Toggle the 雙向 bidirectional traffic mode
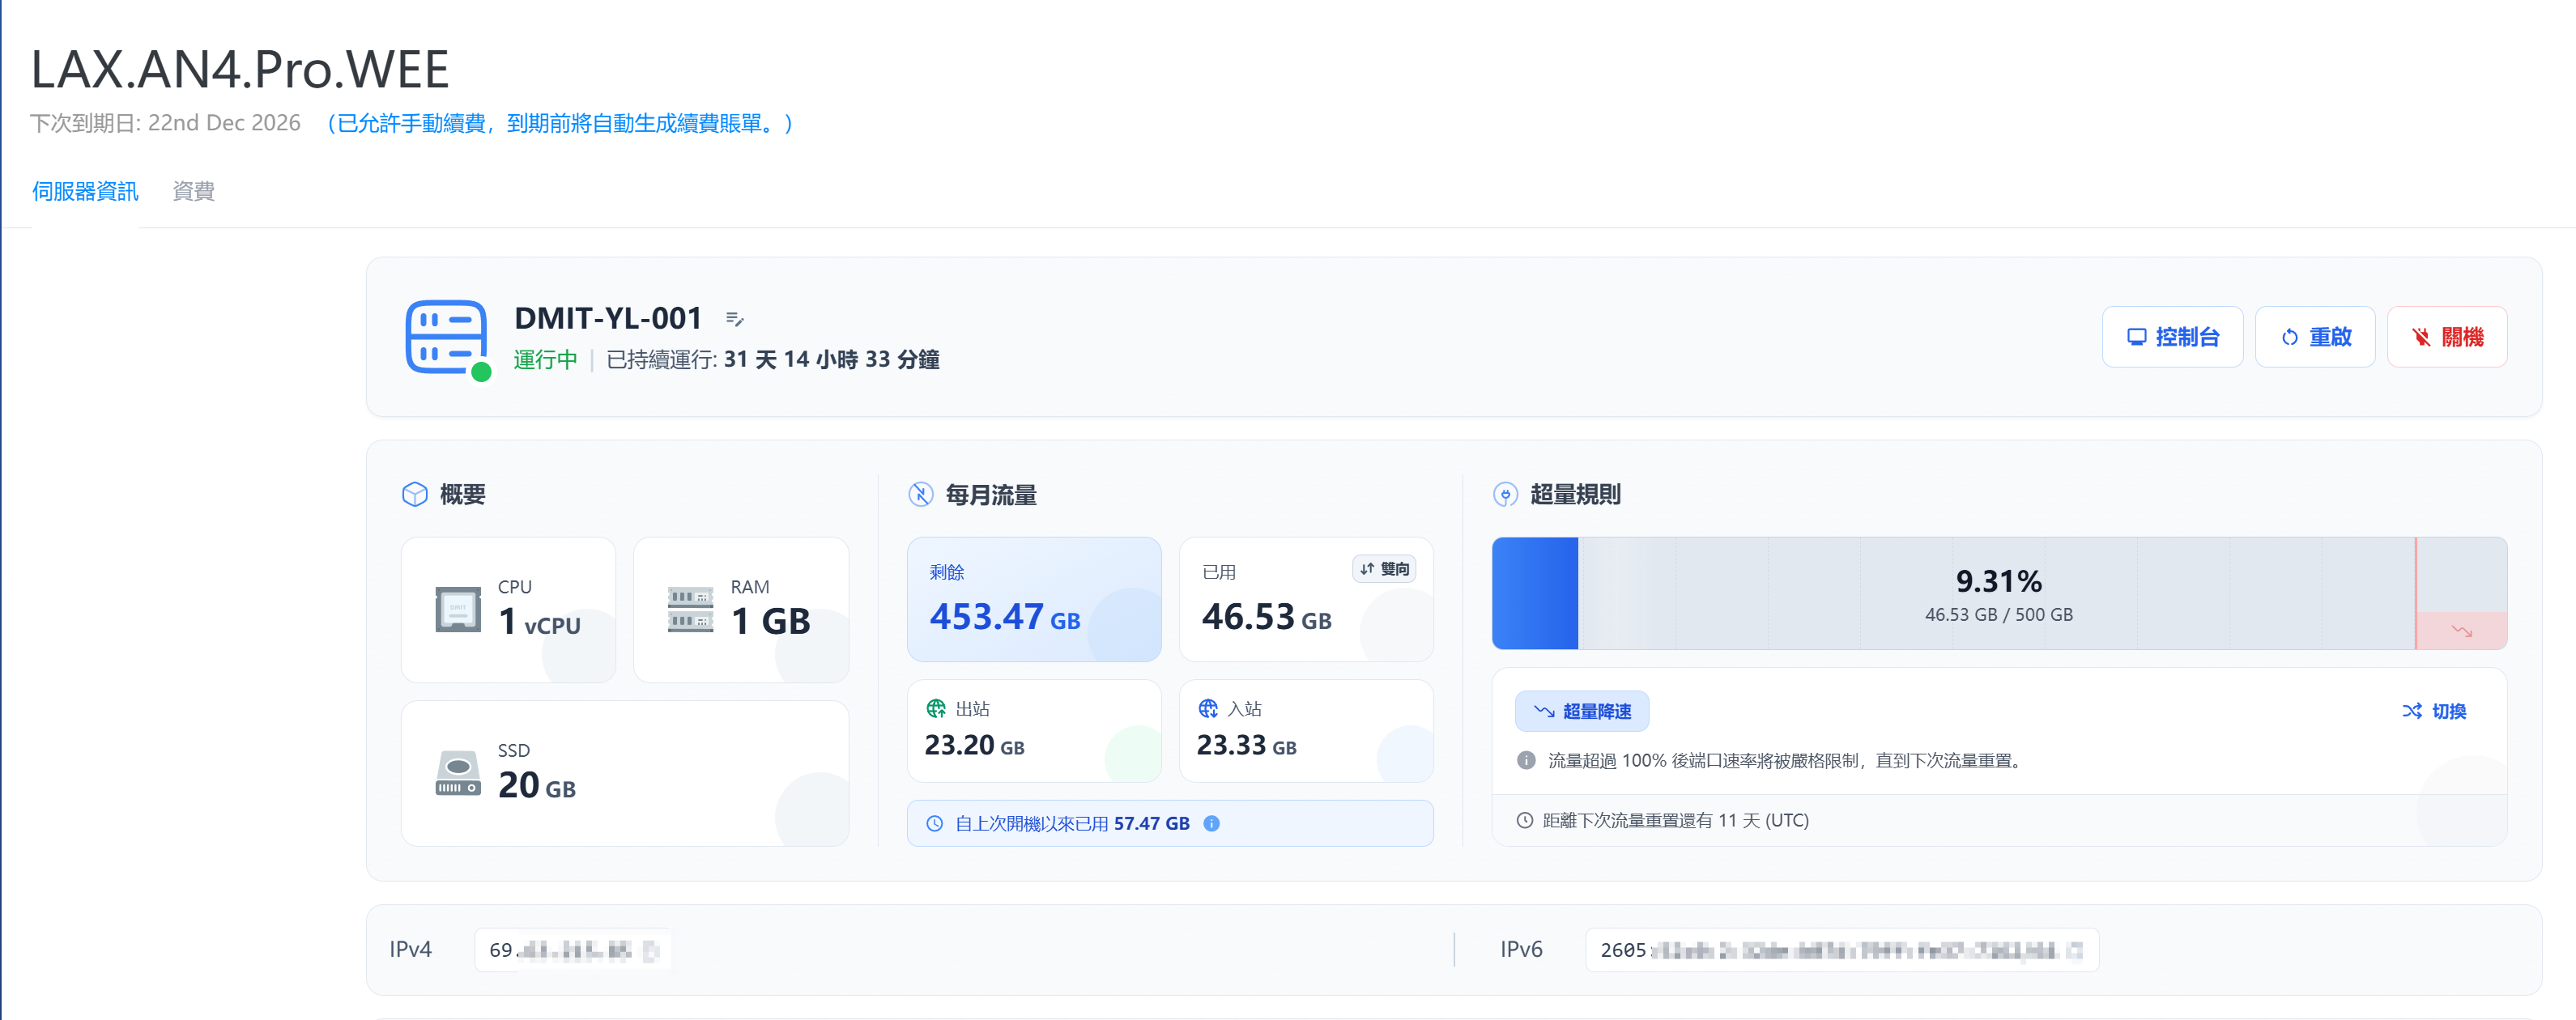The height and width of the screenshot is (1020, 2576). (1384, 569)
